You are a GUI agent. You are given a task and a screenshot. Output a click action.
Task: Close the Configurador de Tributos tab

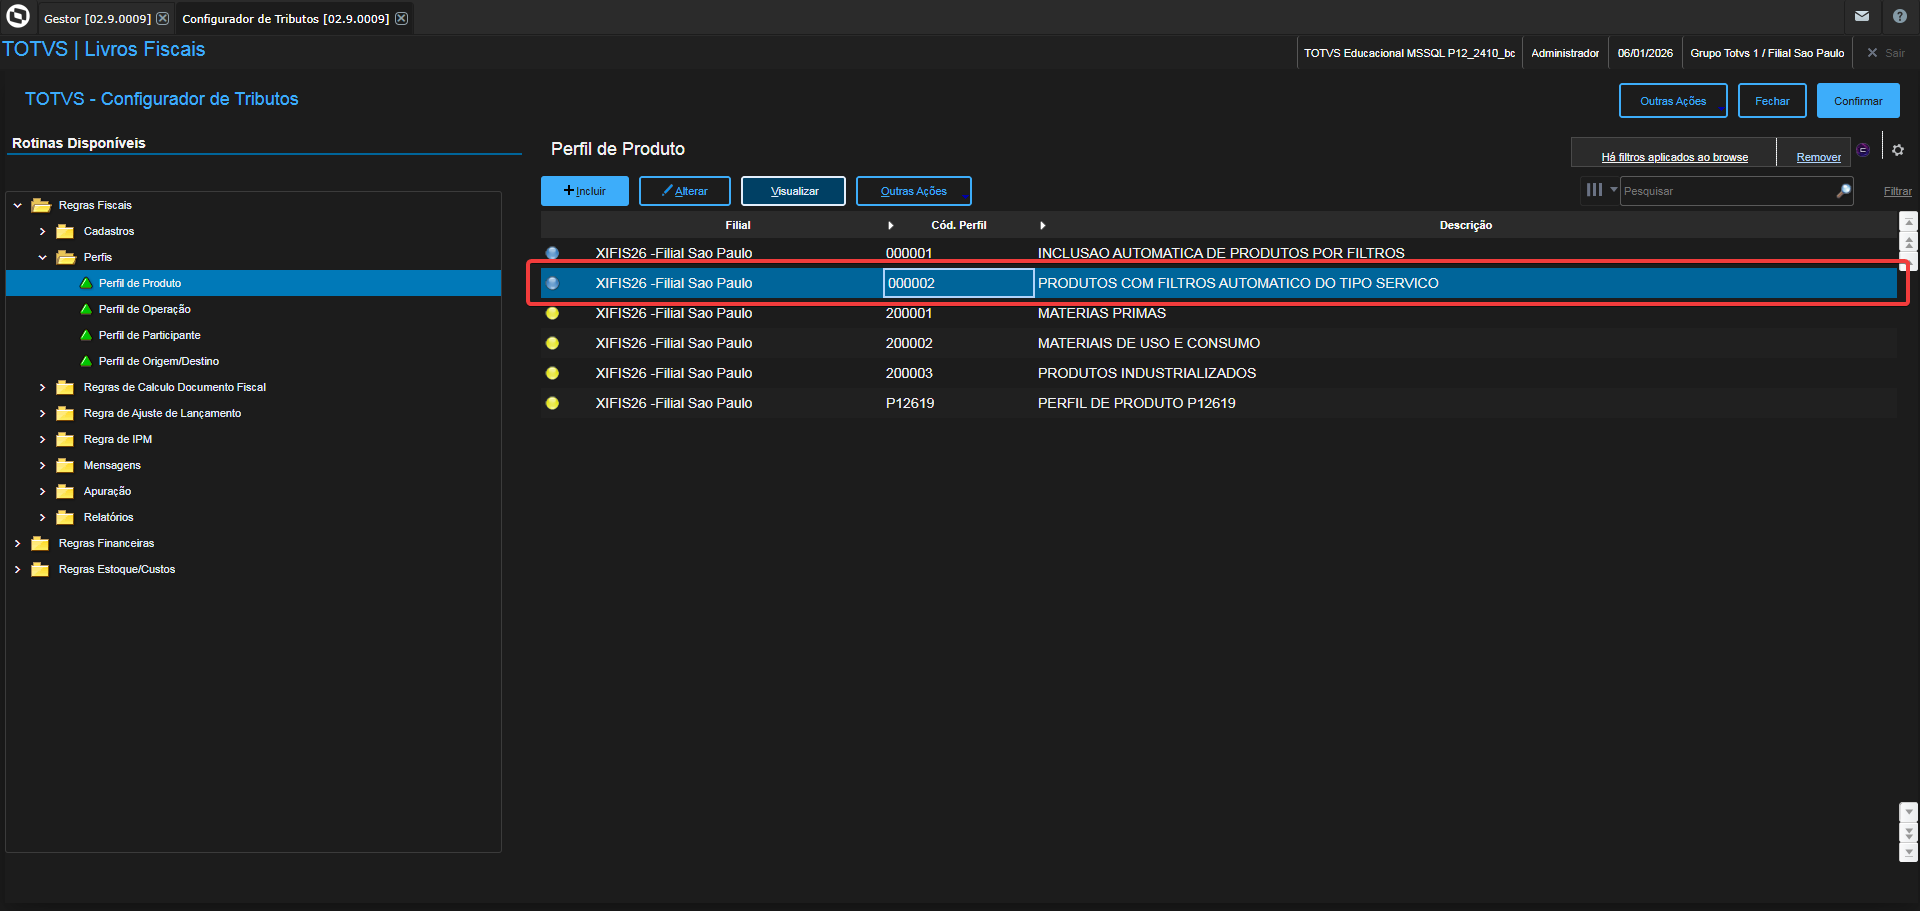tap(401, 18)
